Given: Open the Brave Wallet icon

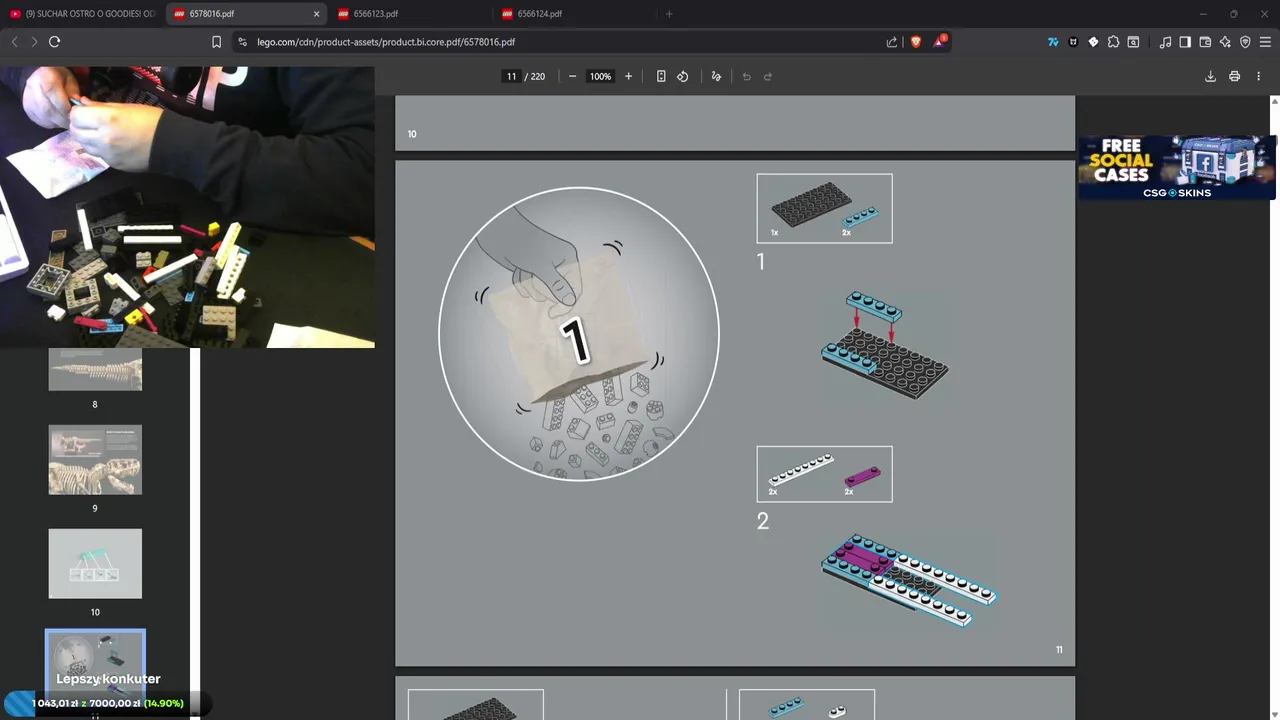Looking at the screenshot, I should [x=1205, y=42].
